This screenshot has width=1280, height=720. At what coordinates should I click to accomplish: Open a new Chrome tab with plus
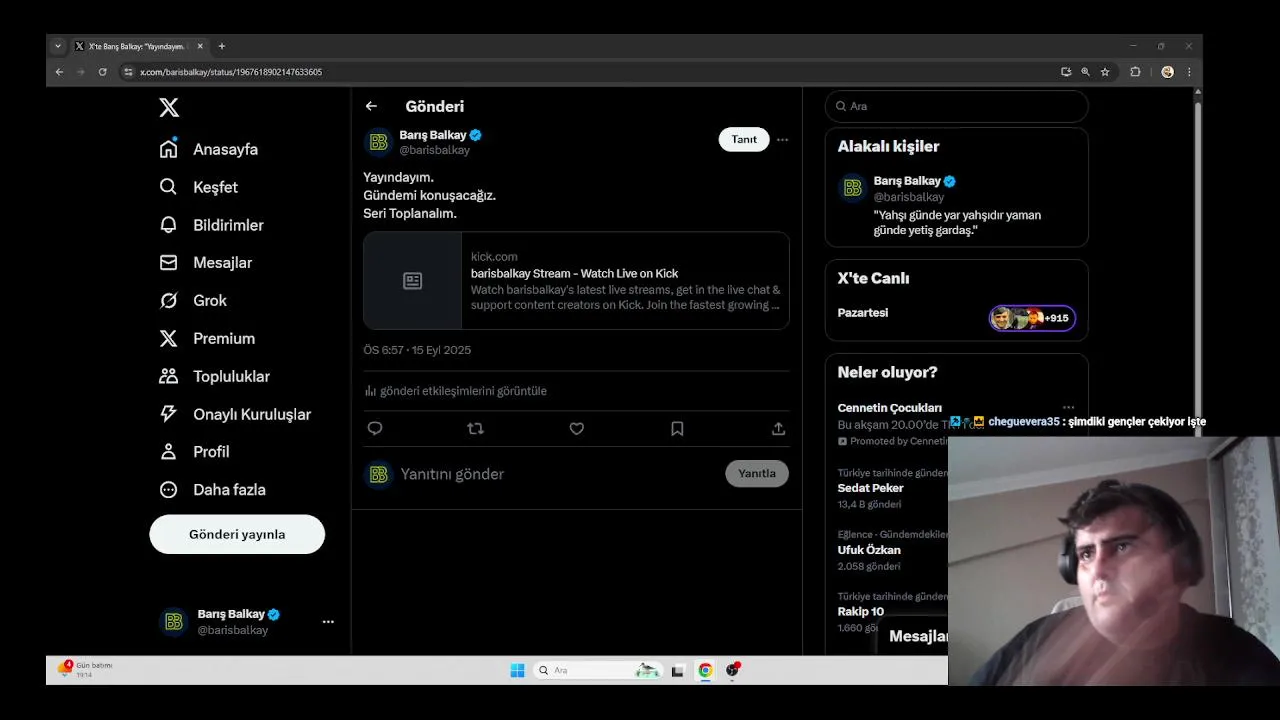tap(221, 46)
